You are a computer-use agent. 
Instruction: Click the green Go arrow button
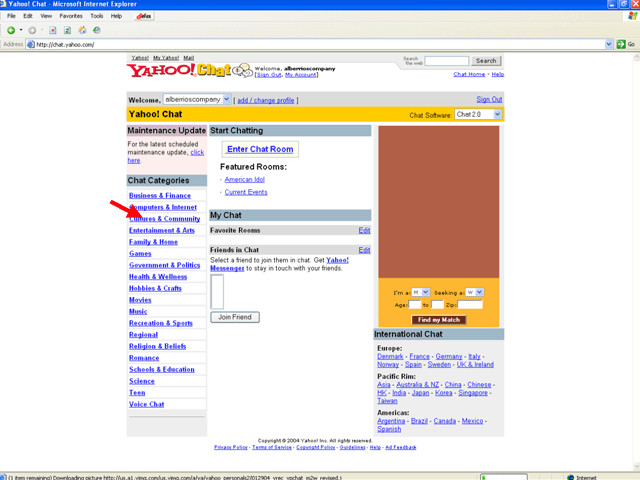[621, 44]
